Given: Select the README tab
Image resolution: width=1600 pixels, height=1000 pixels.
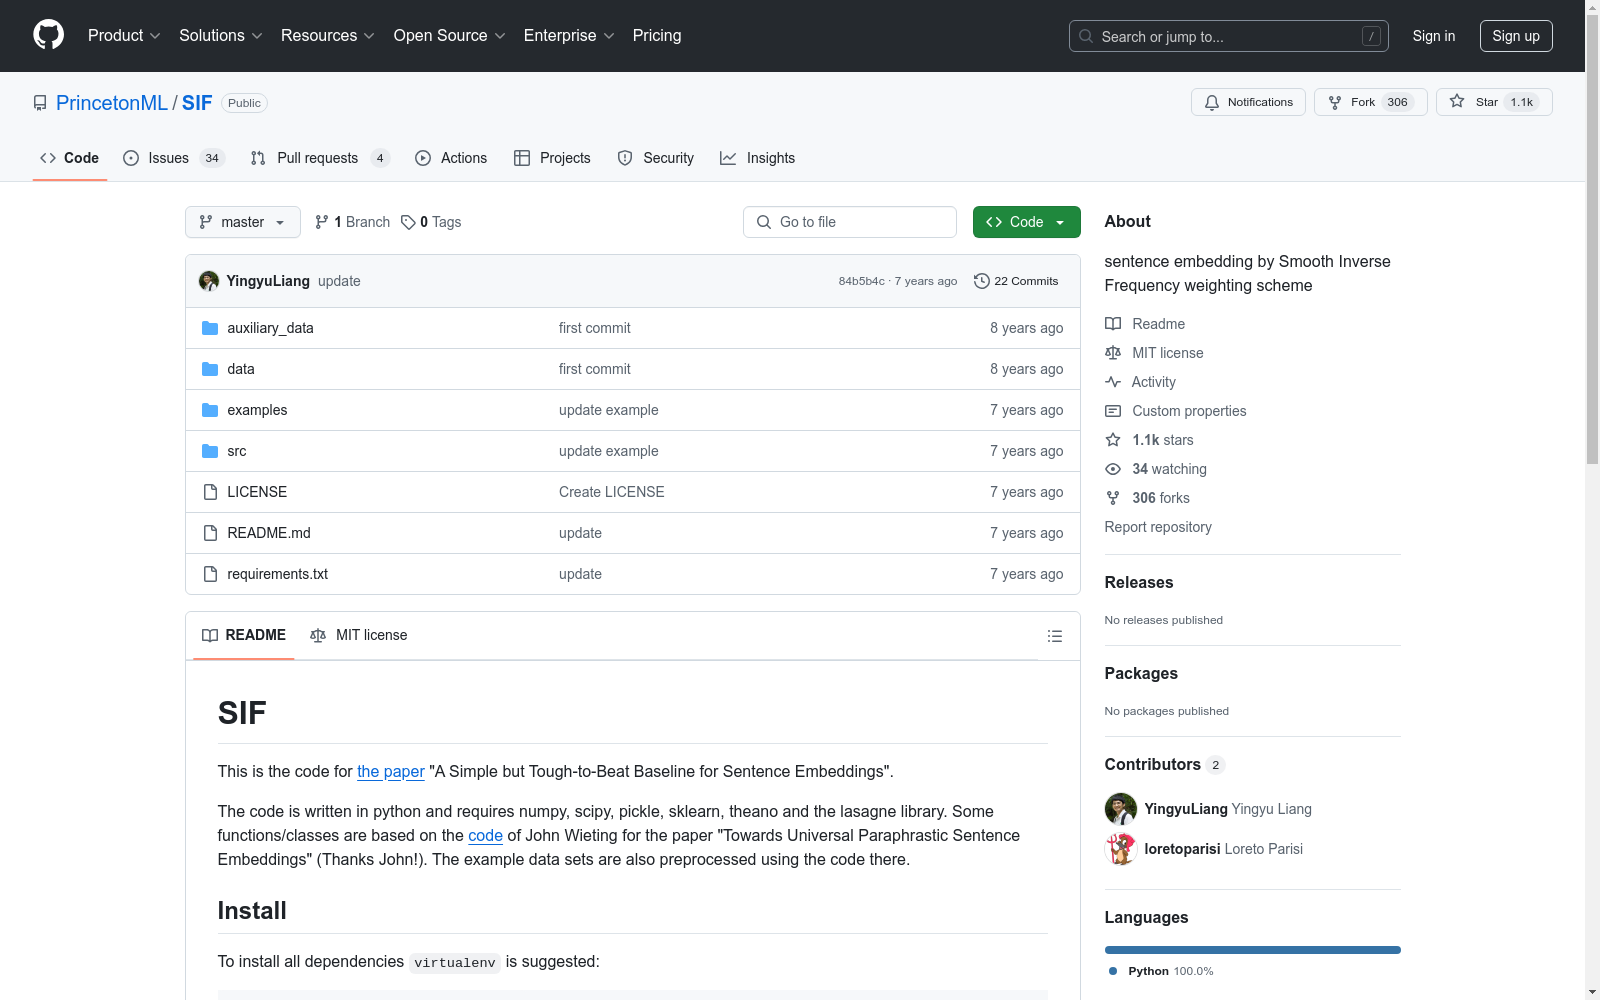Looking at the screenshot, I should (244, 635).
